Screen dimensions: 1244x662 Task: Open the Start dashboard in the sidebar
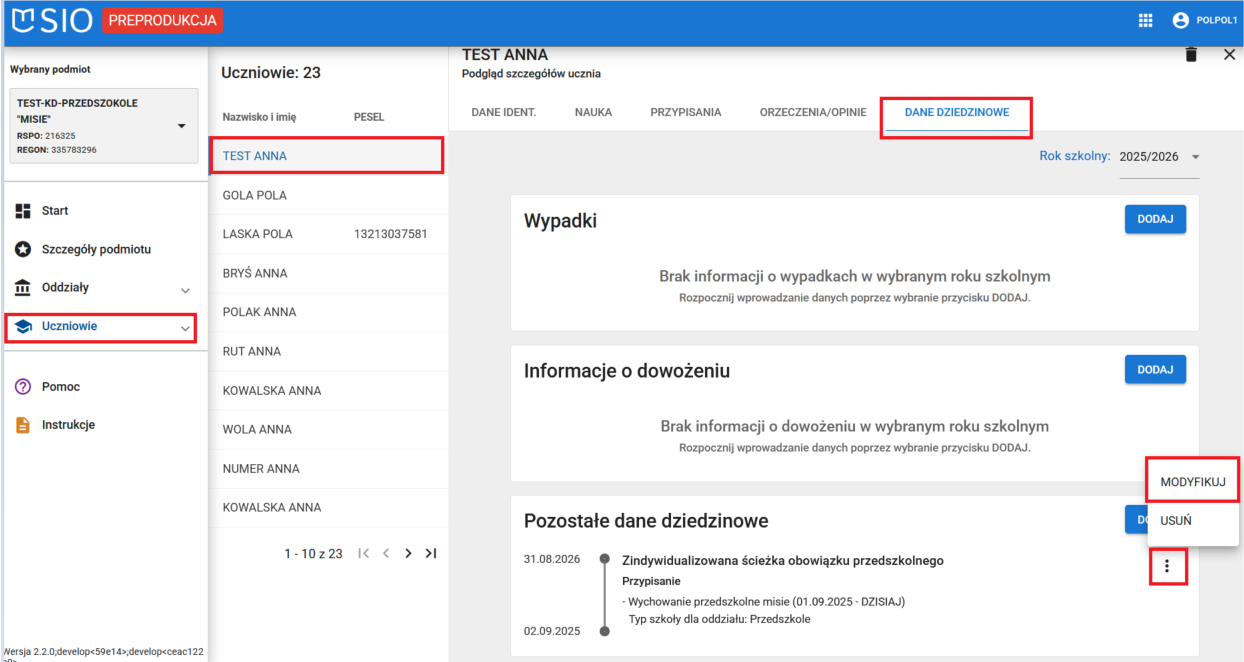(x=55, y=211)
